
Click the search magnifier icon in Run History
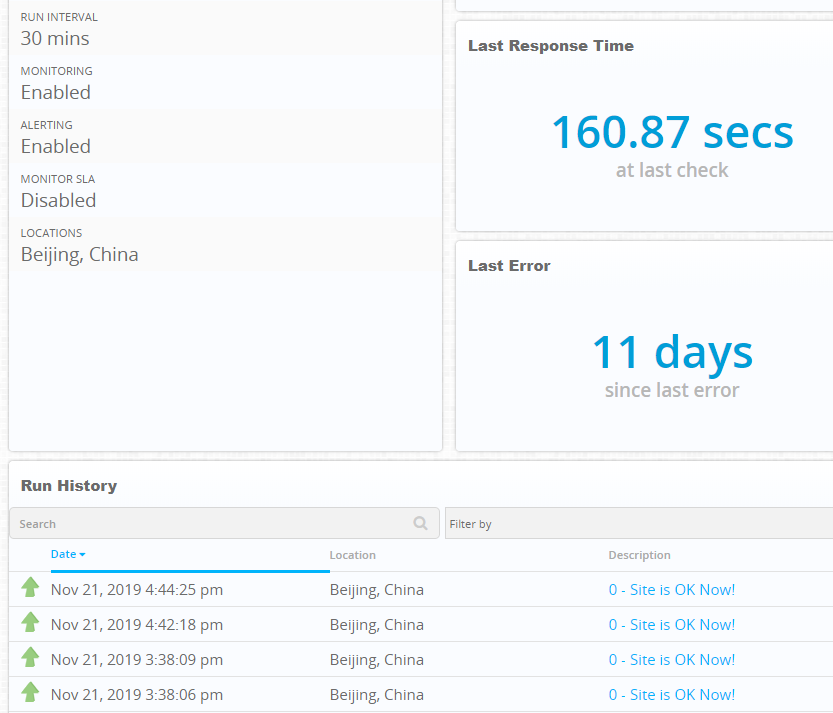421,523
